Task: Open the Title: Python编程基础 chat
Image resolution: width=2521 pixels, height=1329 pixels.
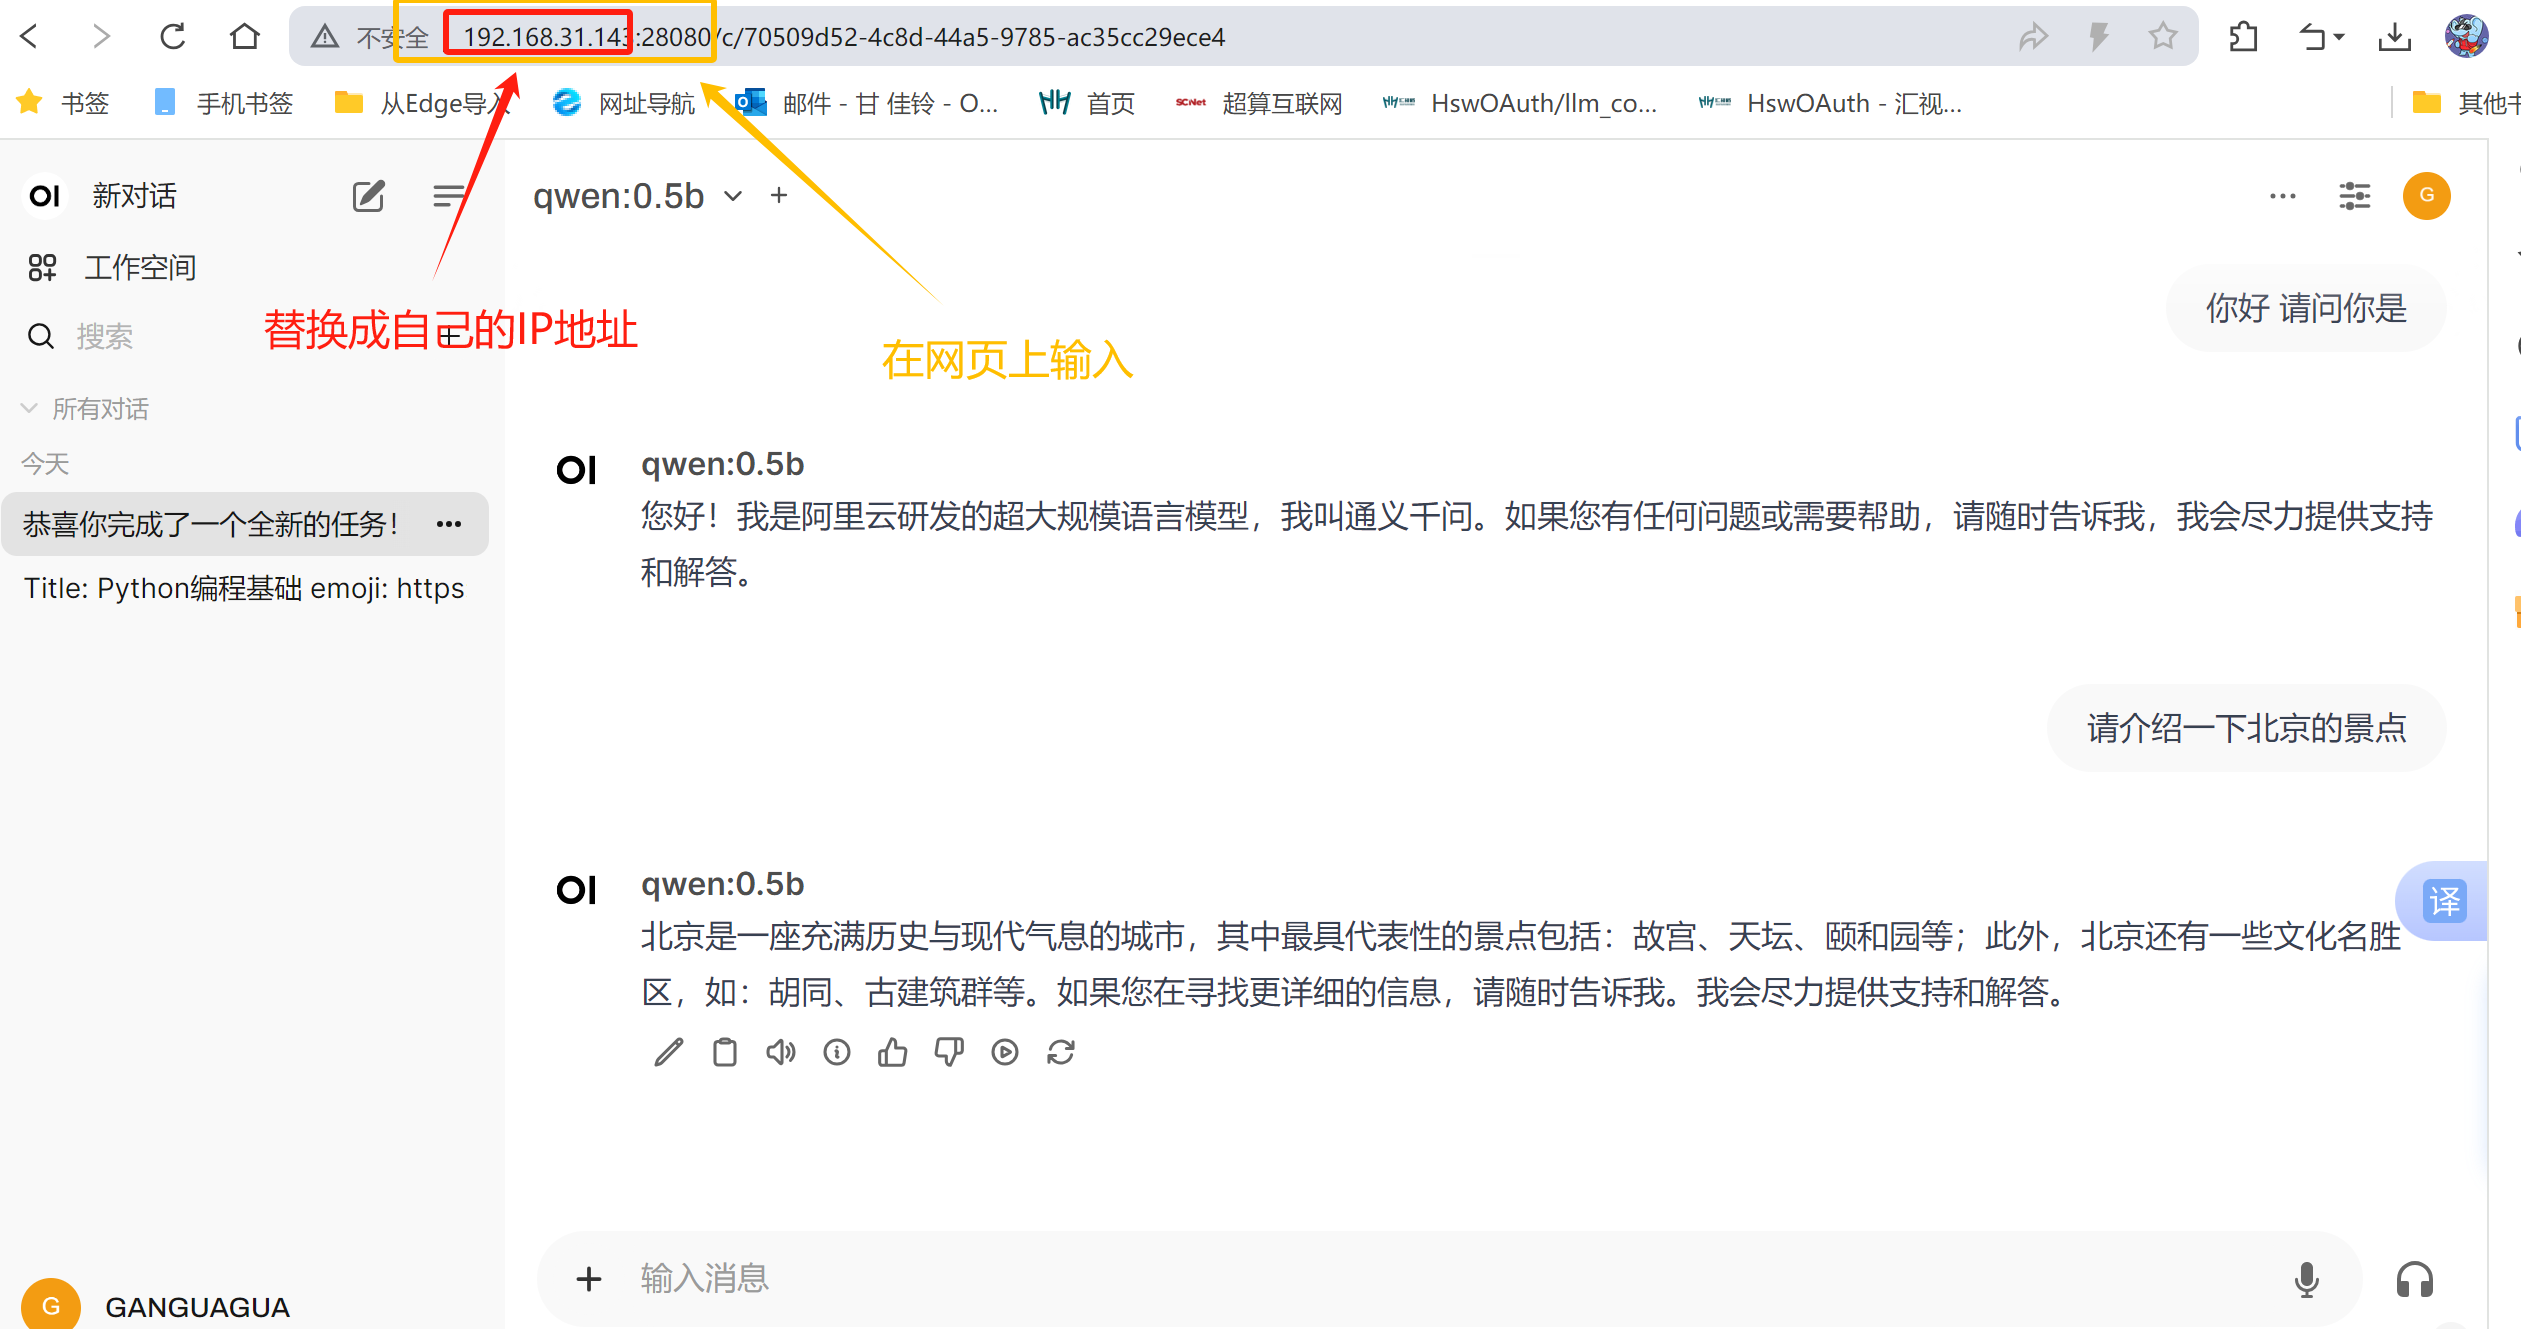Action: click(244, 588)
